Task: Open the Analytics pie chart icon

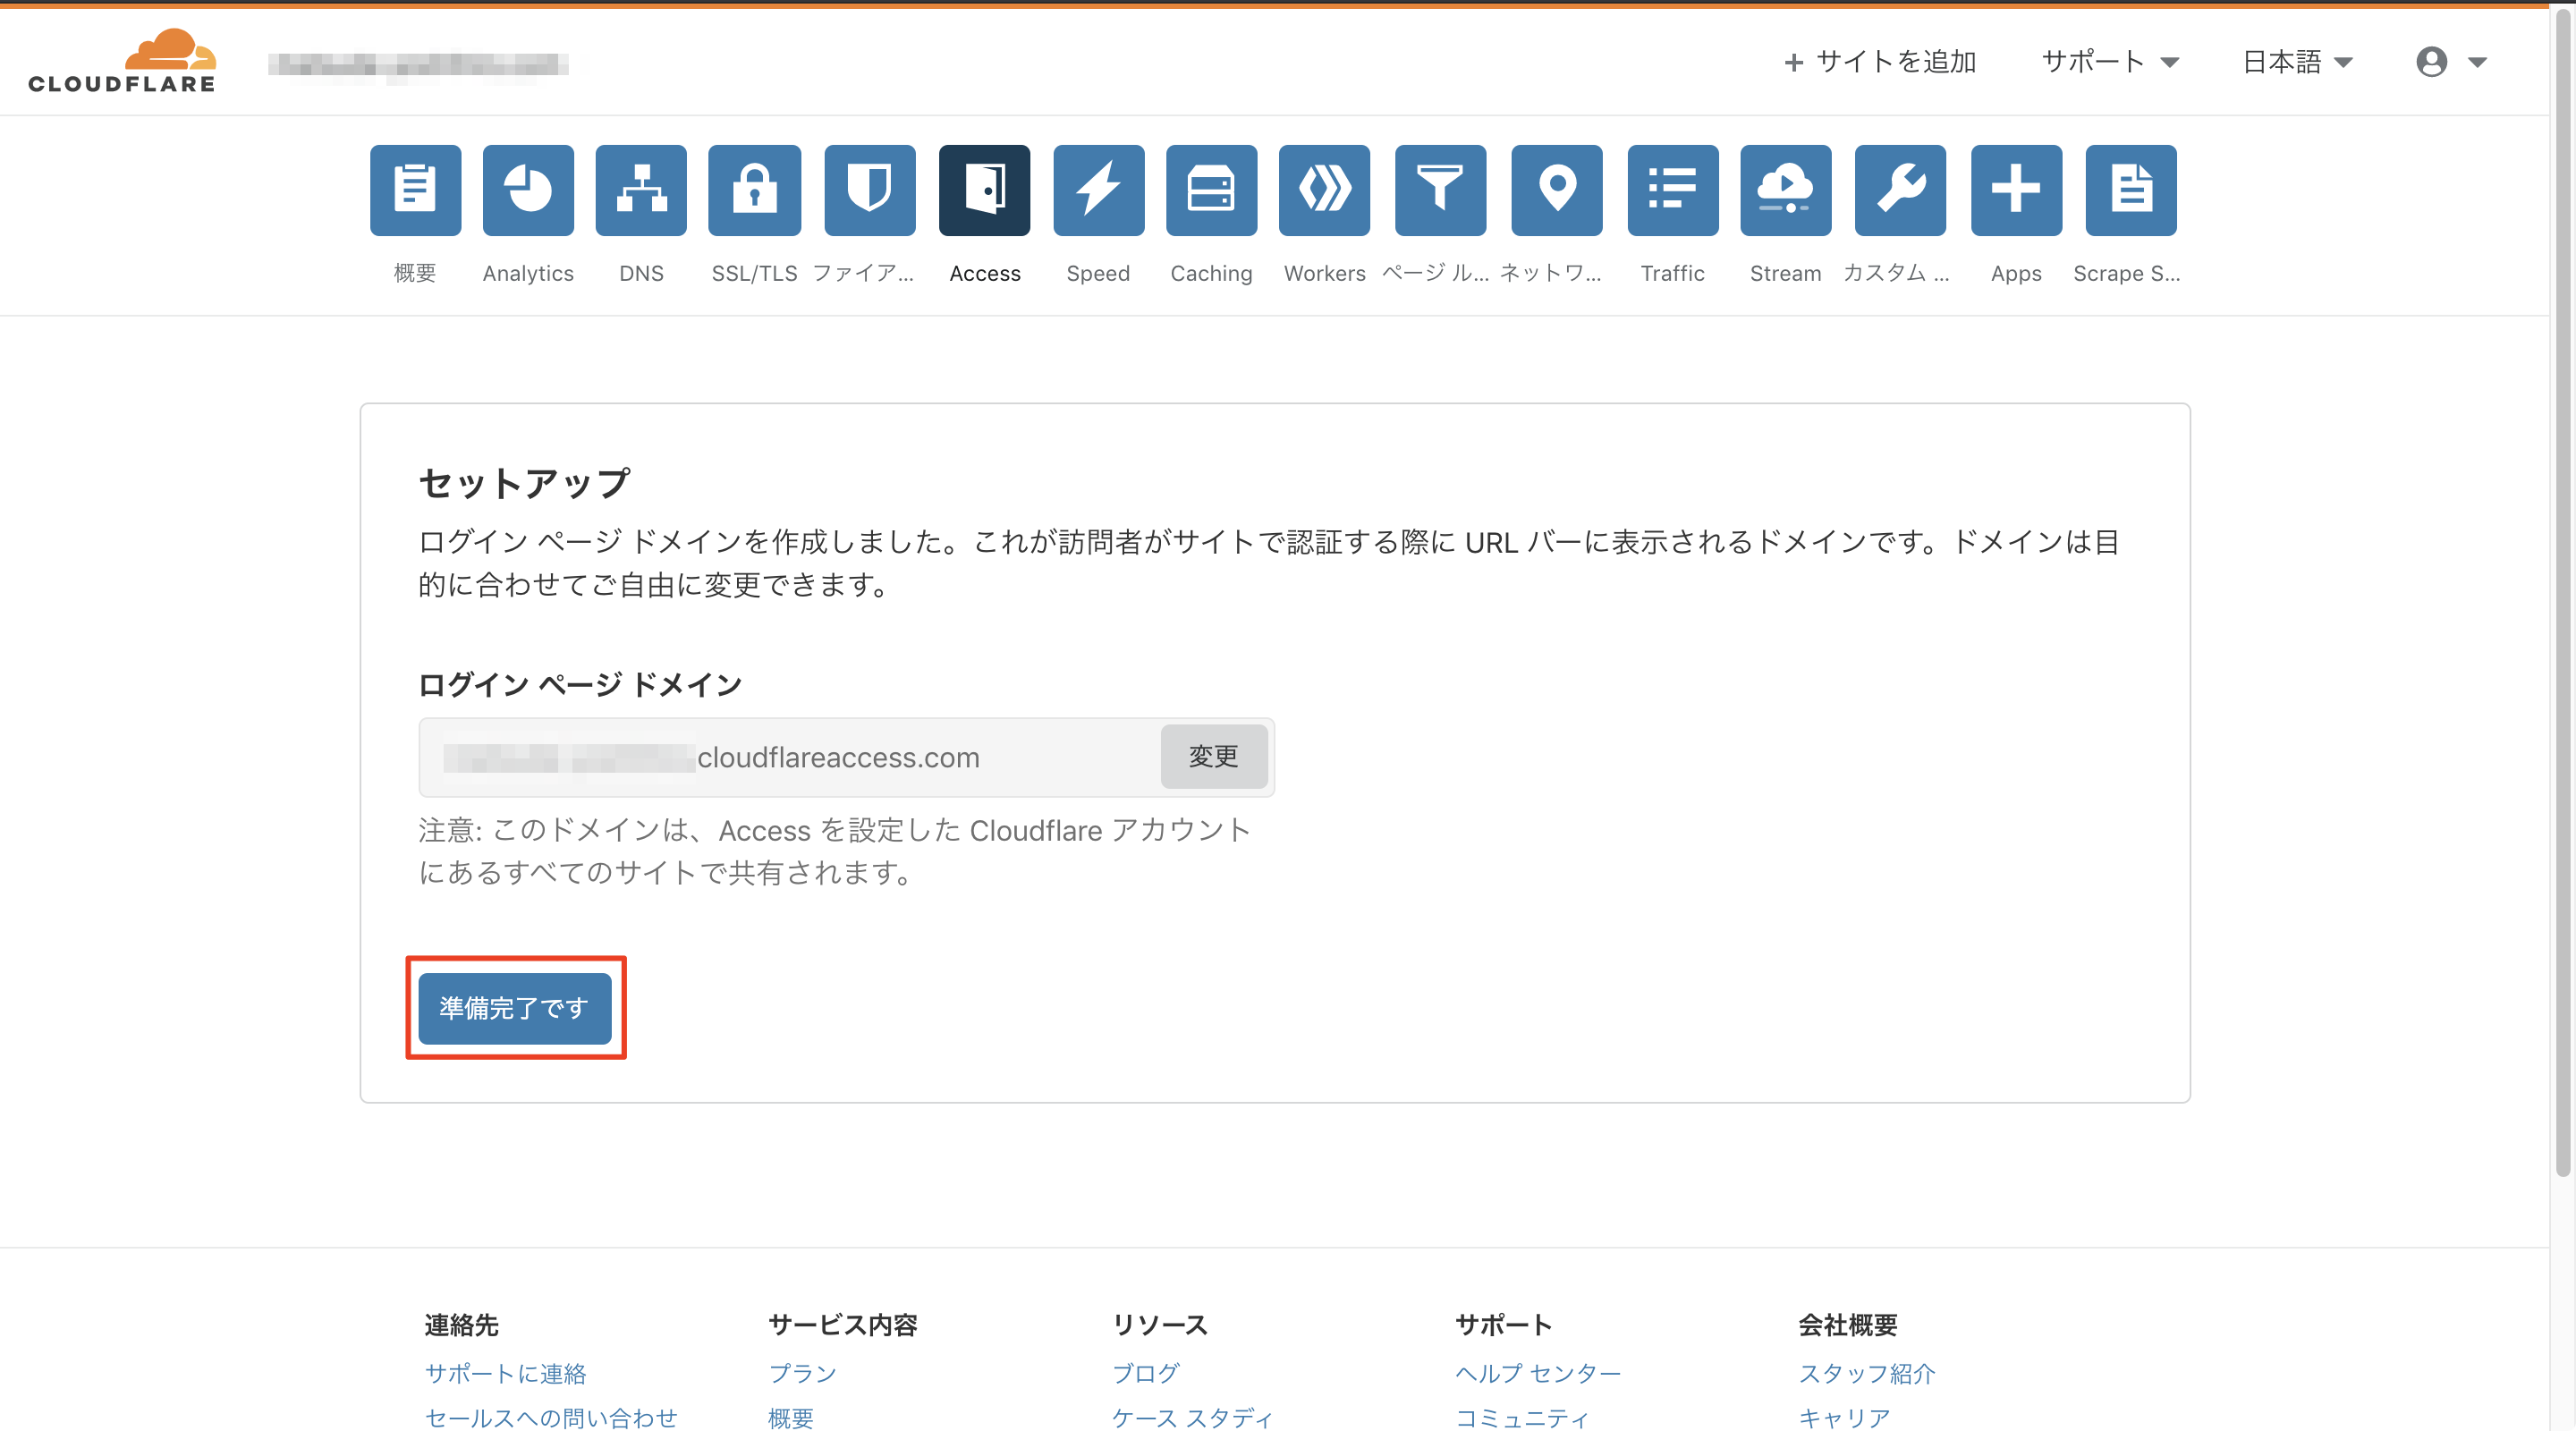Action: (528, 190)
